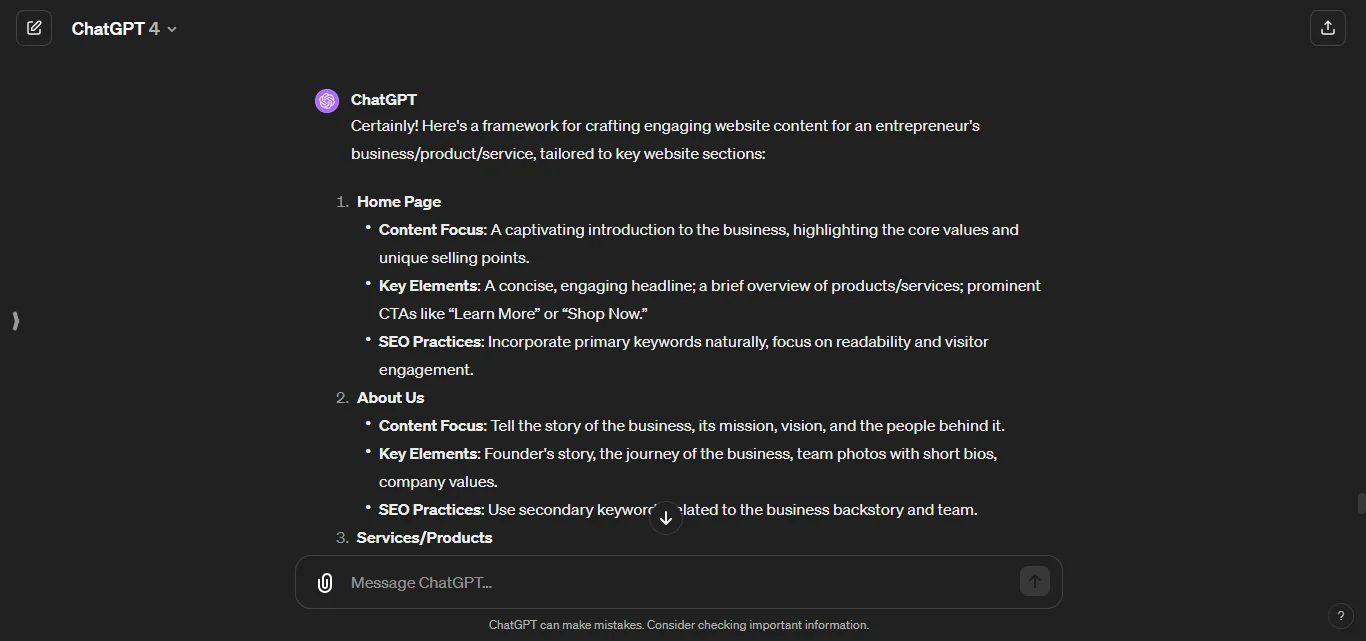This screenshot has width=1366, height=641.
Task: Expand model options with the chevron next to ChatGPT 4
Action: [x=171, y=29]
